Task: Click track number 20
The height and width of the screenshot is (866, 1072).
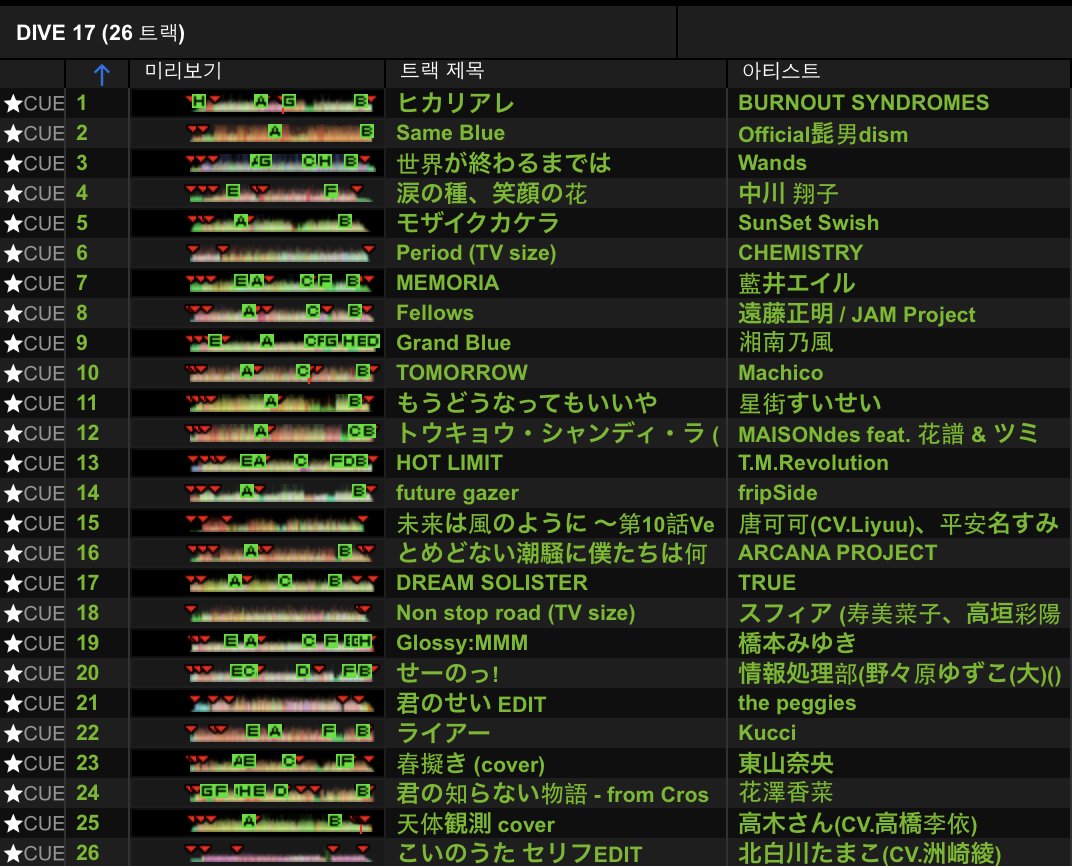Action: pyautogui.click(x=88, y=673)
